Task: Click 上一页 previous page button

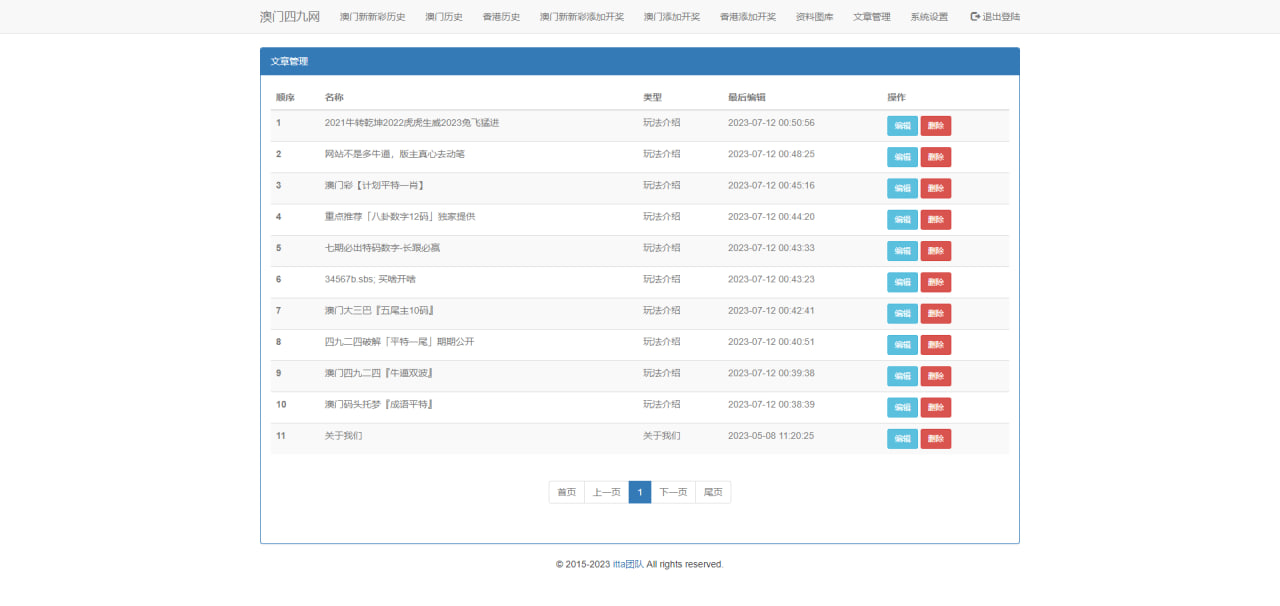Action: tap(607, 492)
